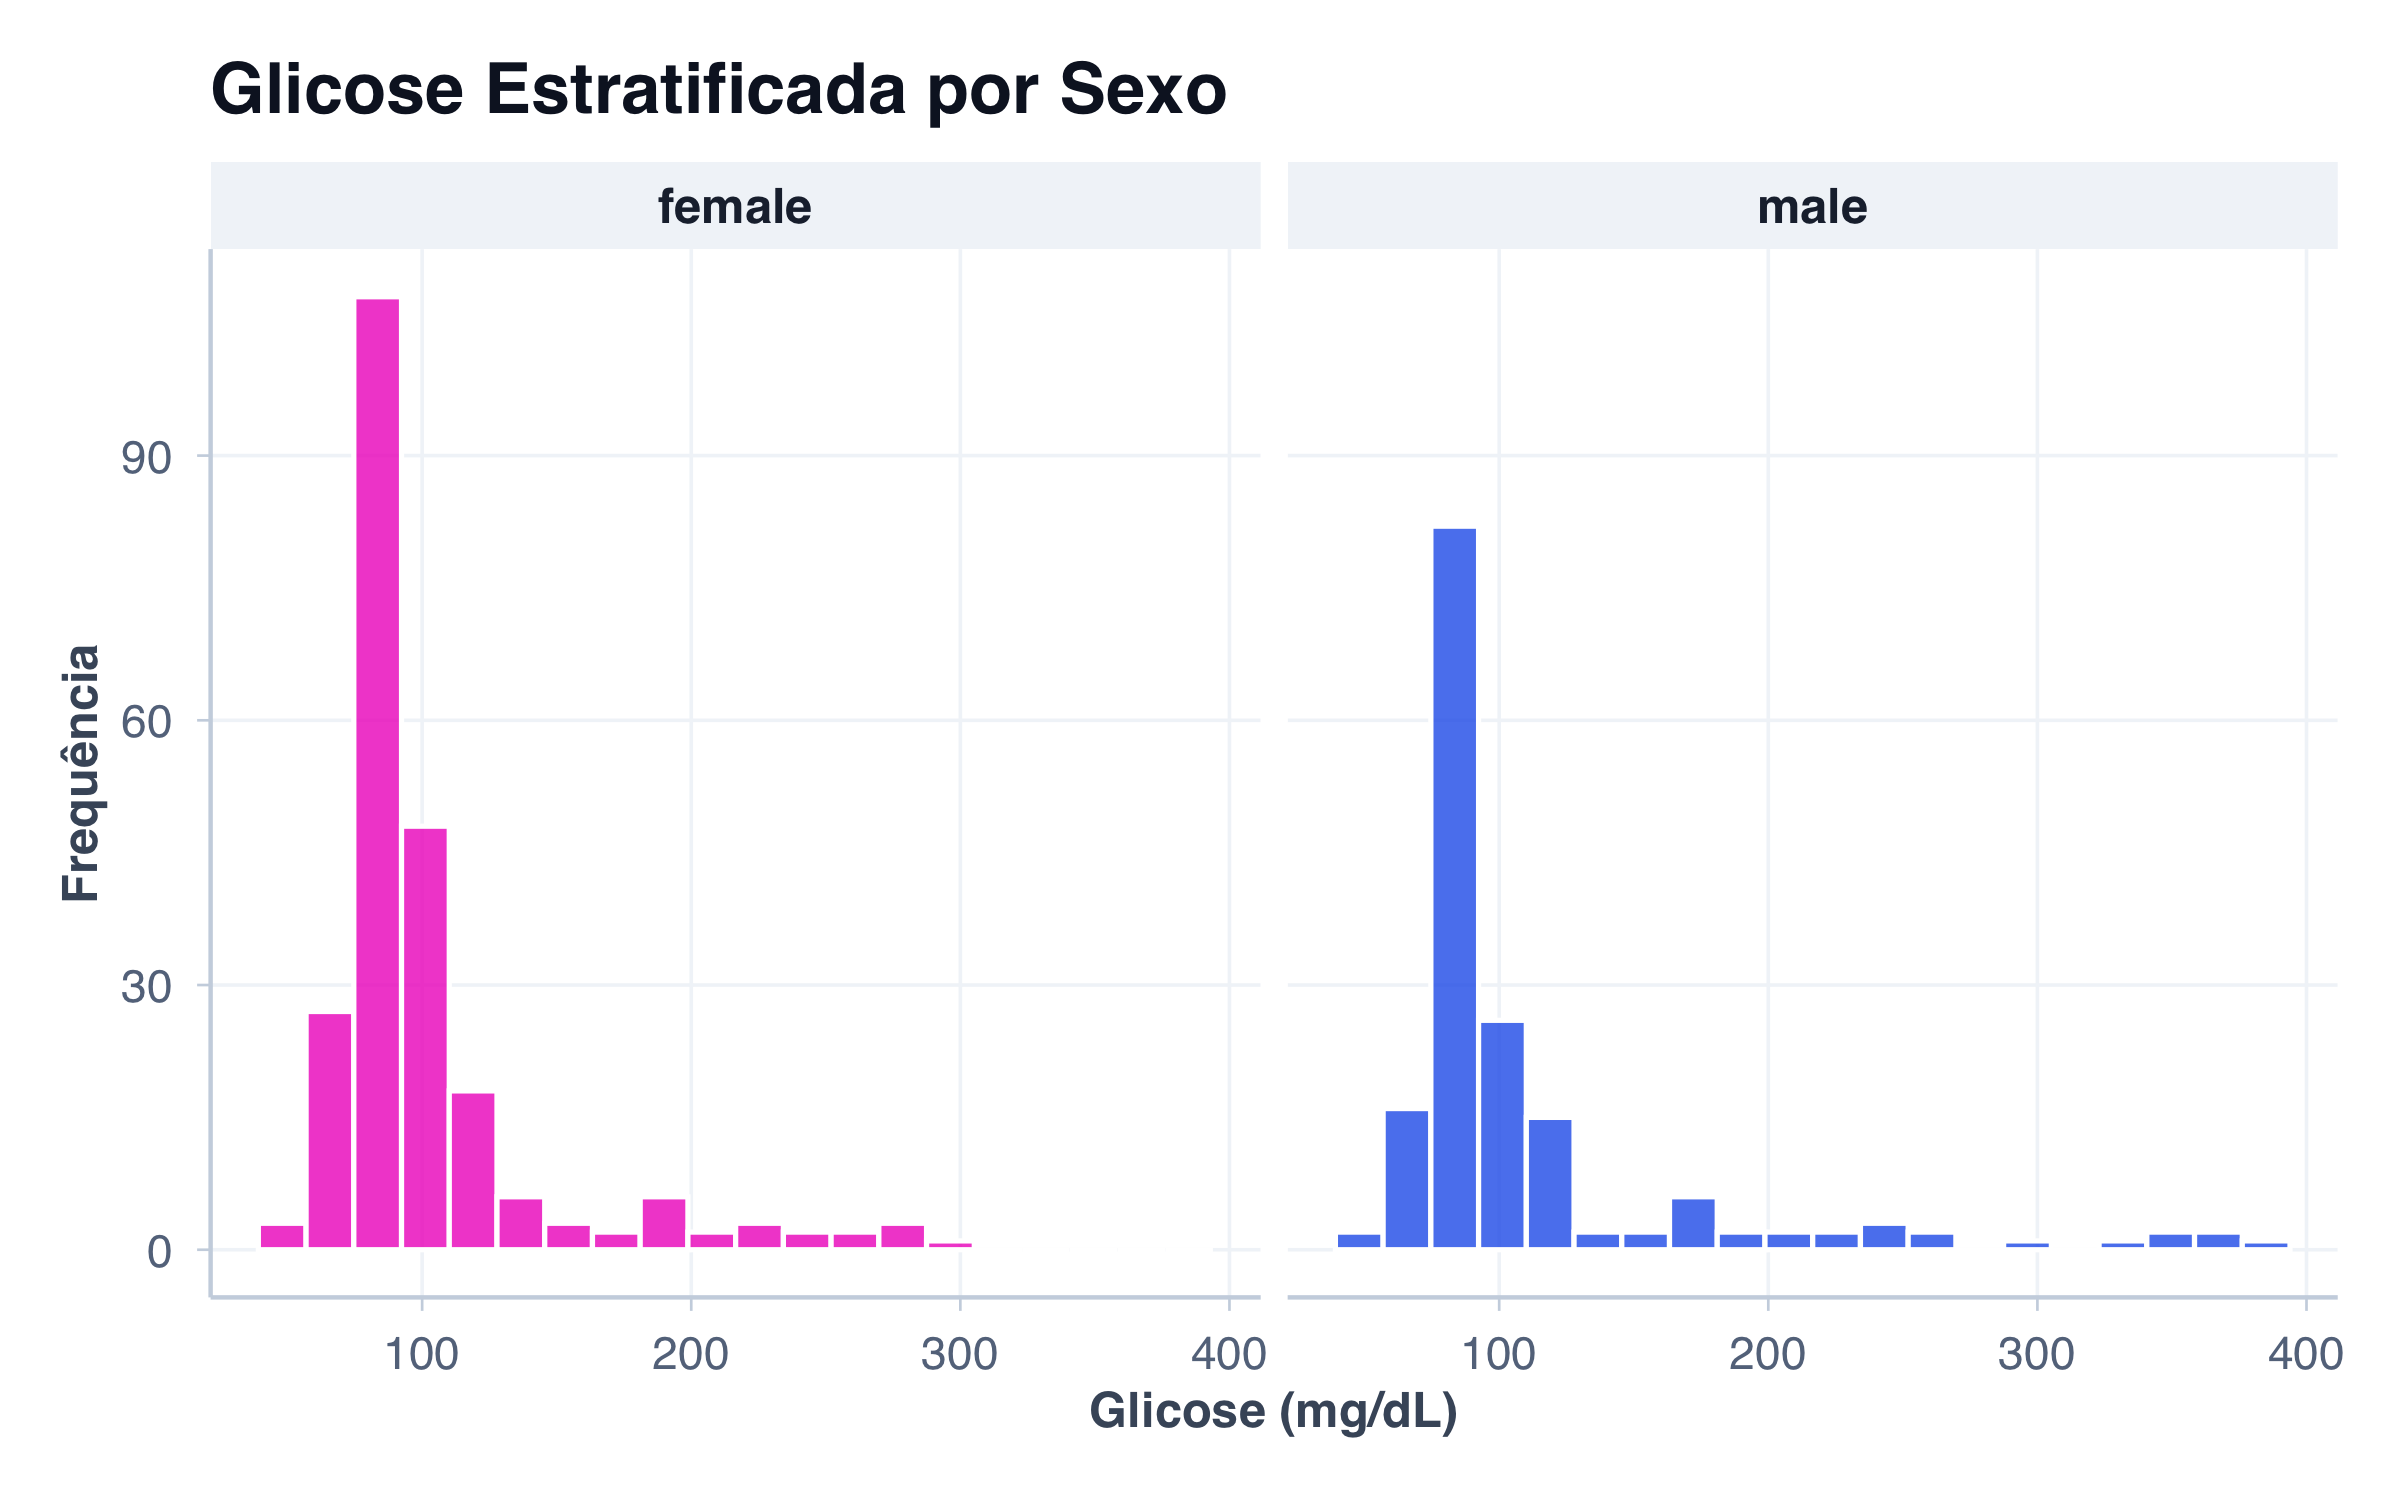
Task: Click the pink bar left of the female peak
Action: point(330,1130)
